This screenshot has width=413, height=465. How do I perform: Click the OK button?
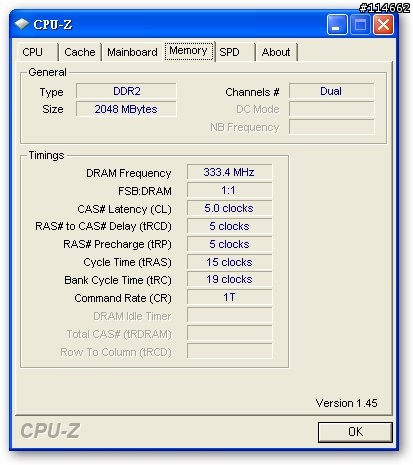[x=355, y=432]
